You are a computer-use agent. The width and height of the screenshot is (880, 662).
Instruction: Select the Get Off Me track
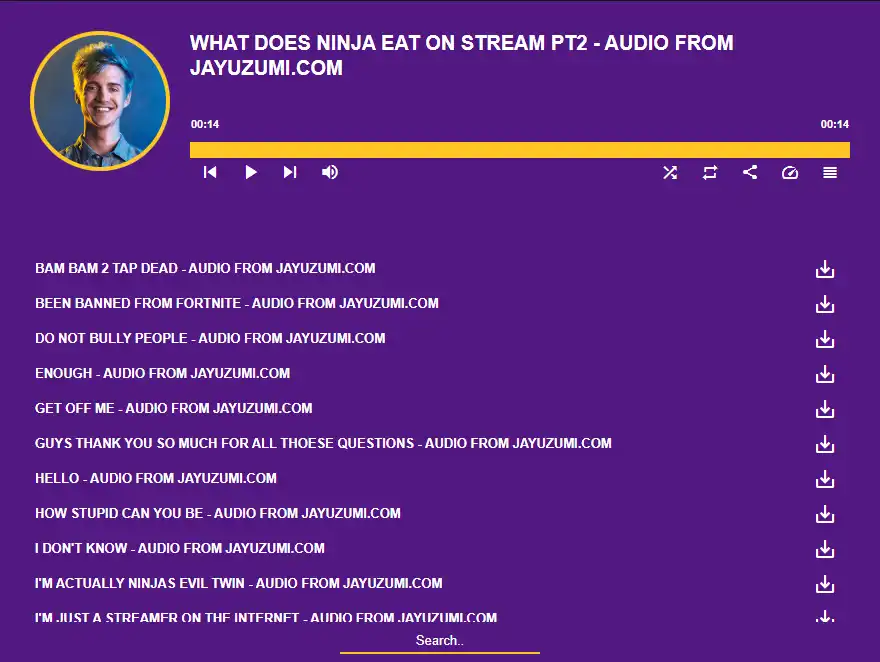coord(174,408)
